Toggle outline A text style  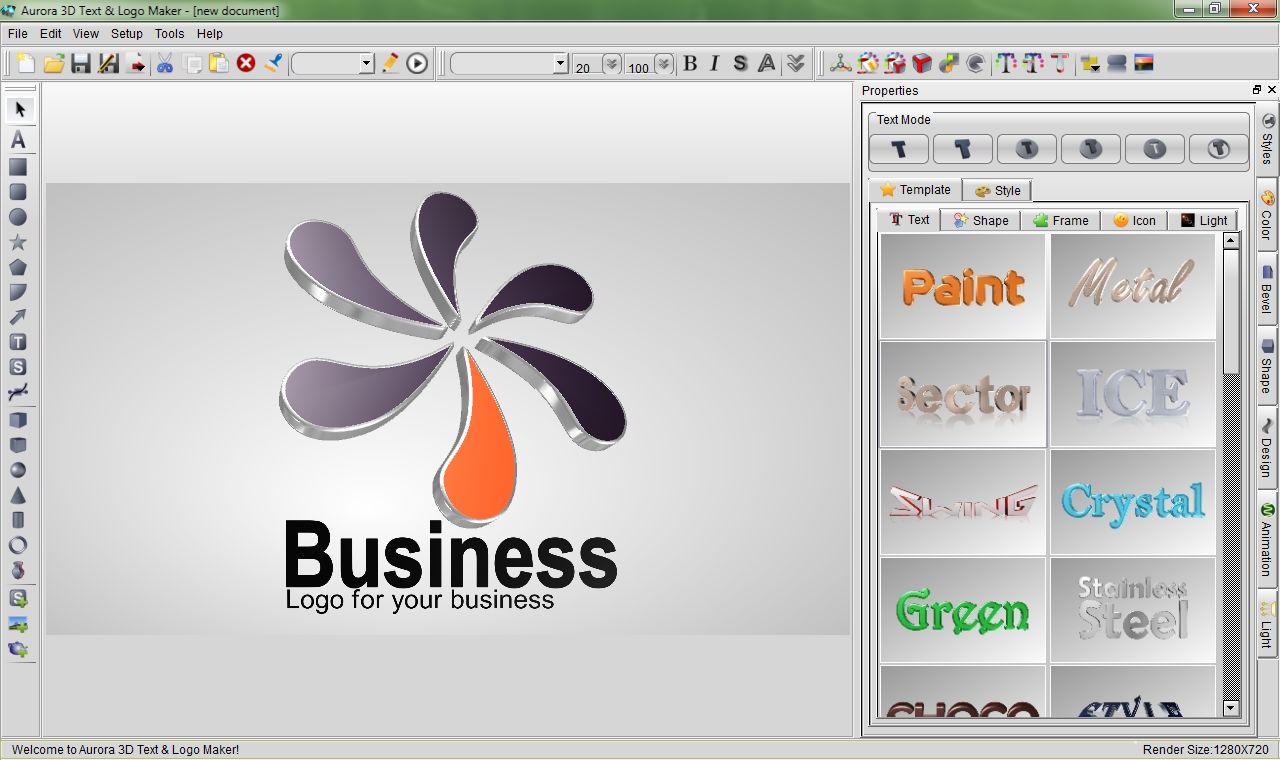[x=767, y=64]
